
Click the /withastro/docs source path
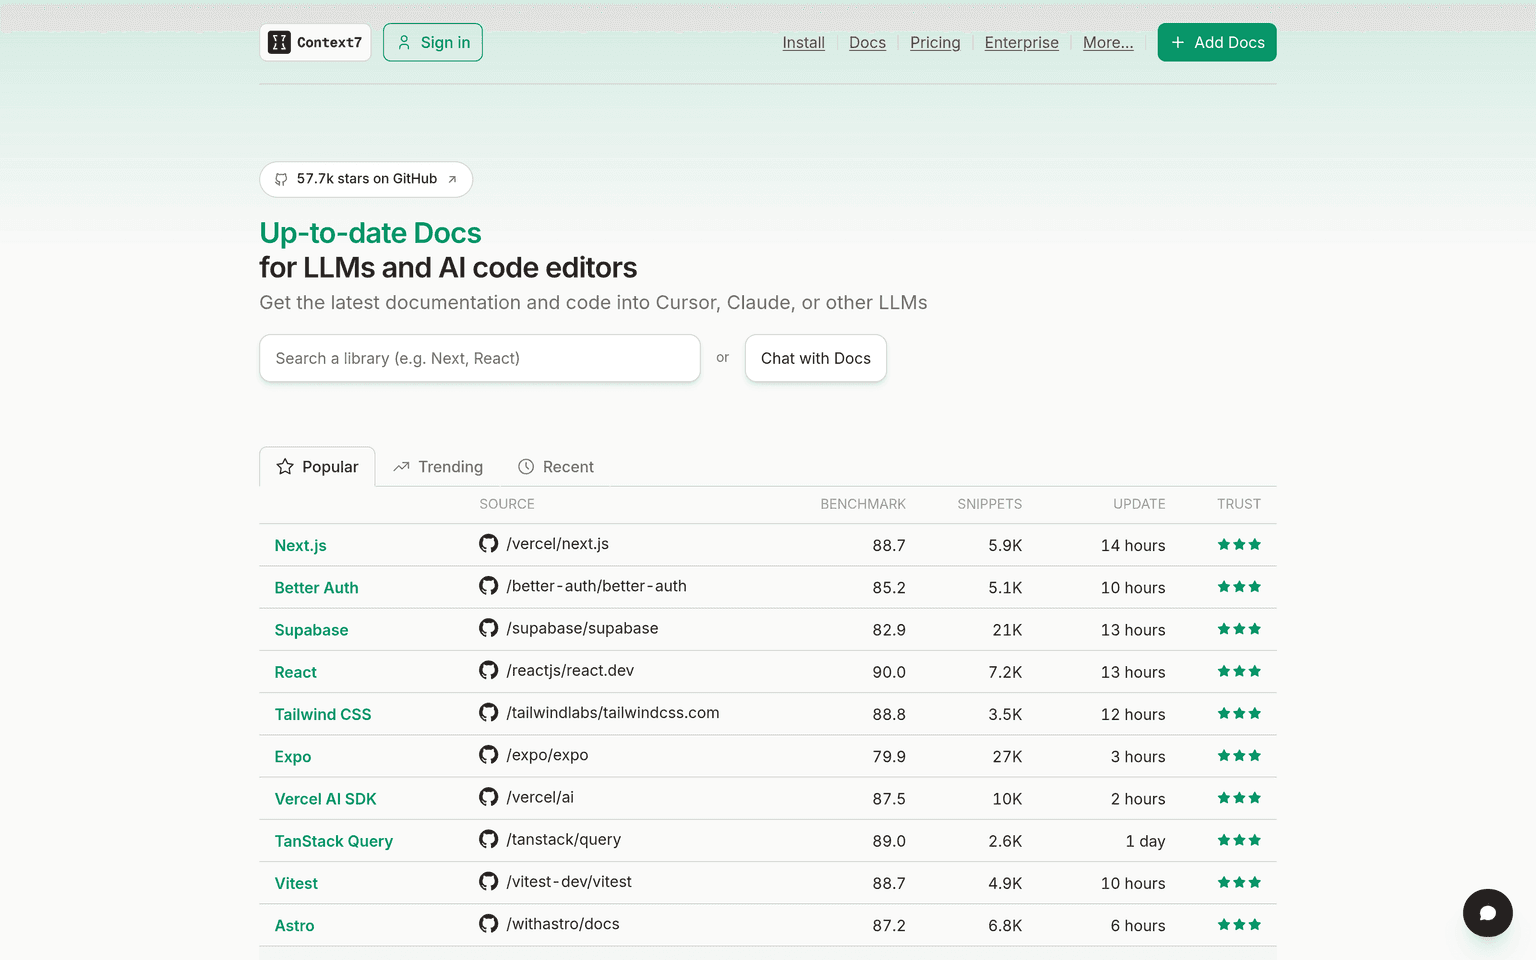[x=563, y=924]
